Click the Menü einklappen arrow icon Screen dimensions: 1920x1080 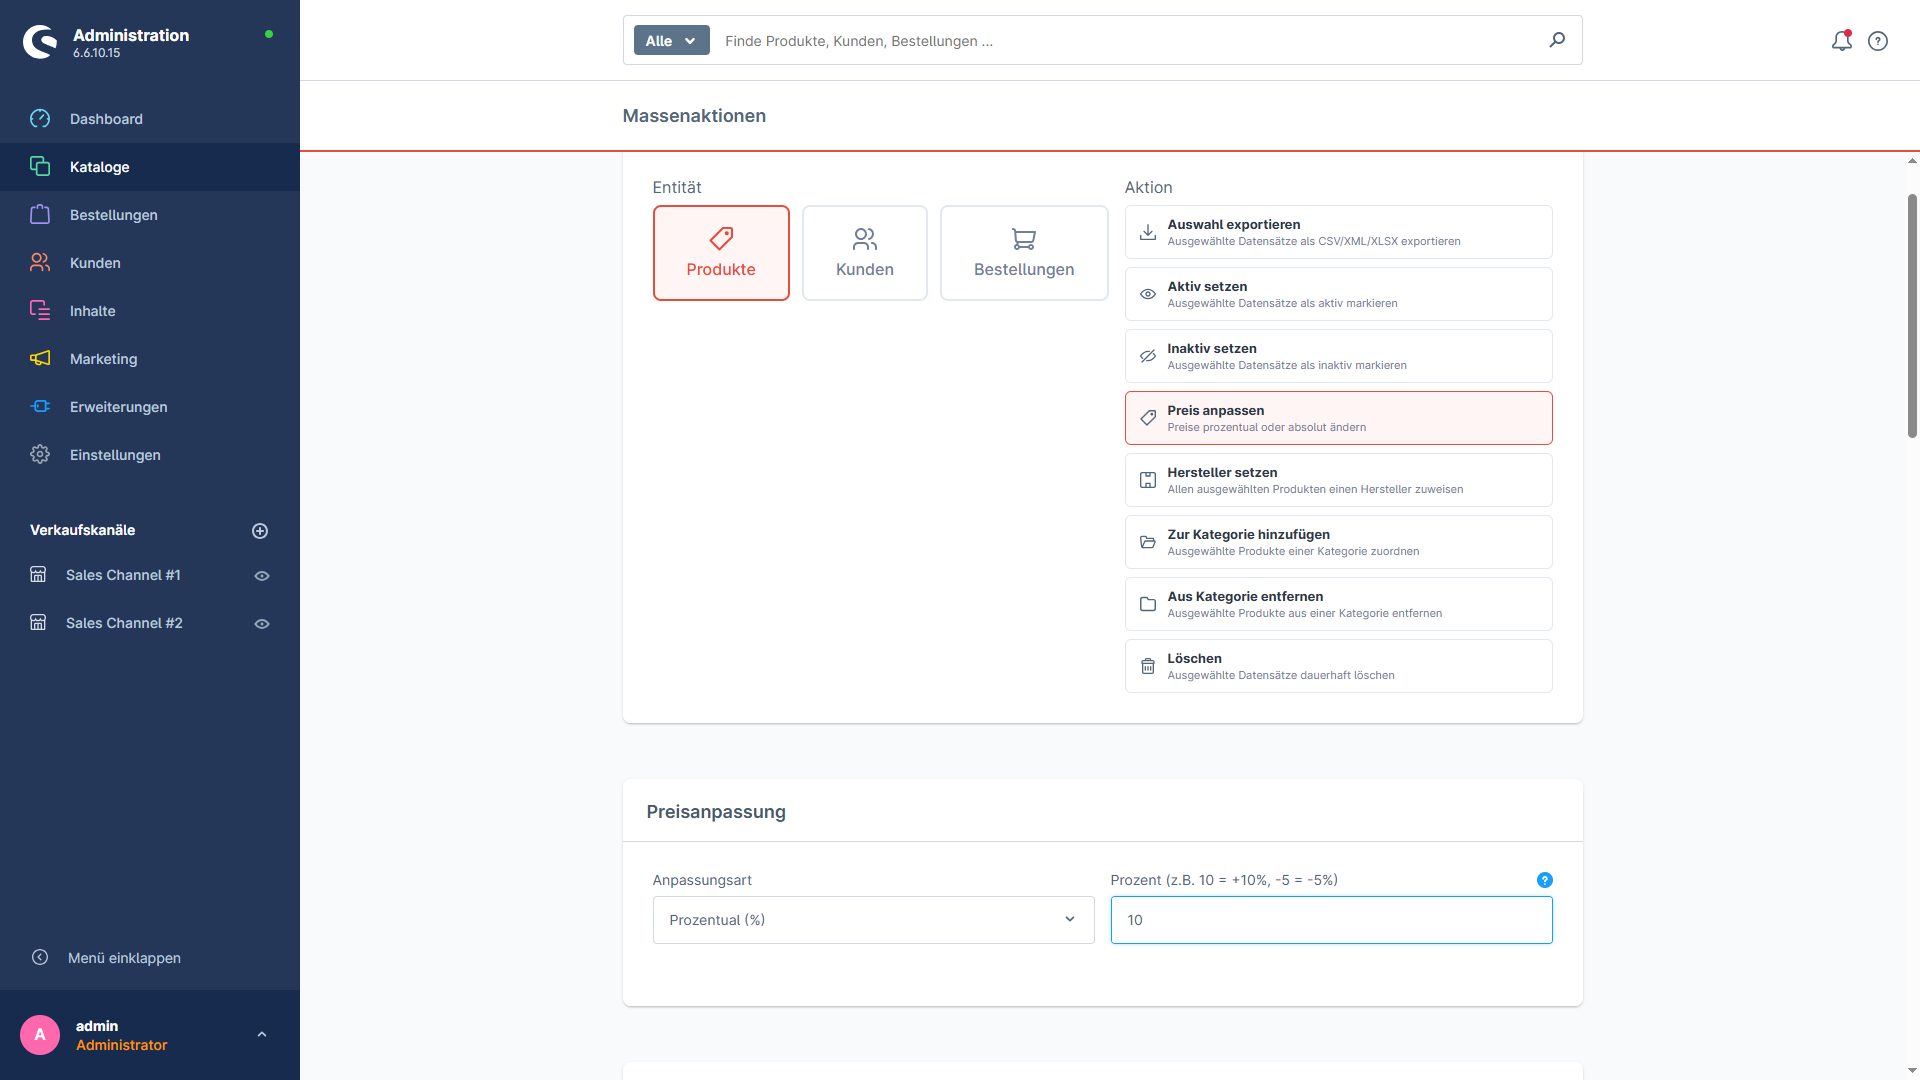pyautogui.click(x=40, y=958)
